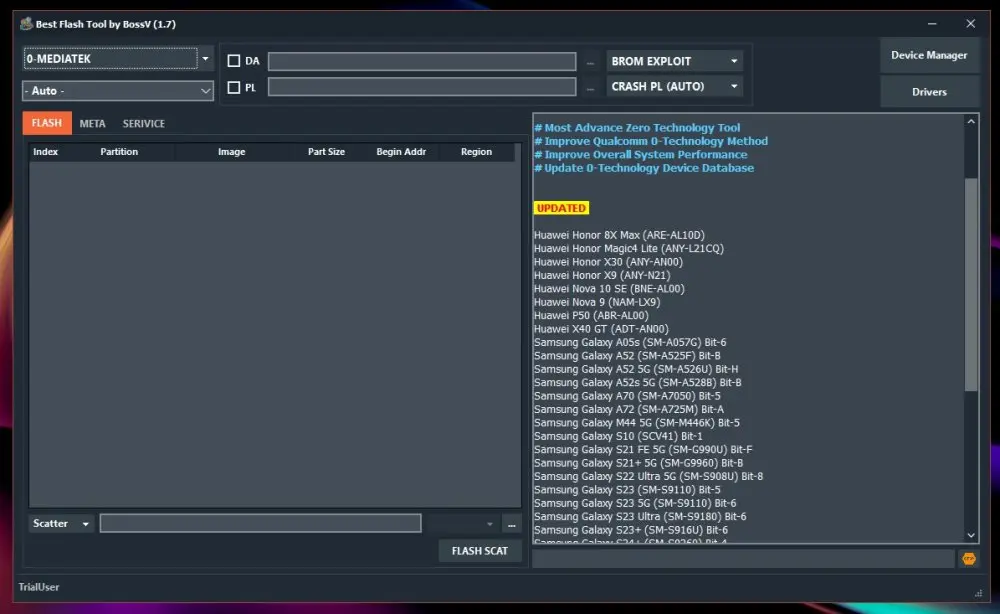Click the yellow UPDATED label
This screenshot has width=1000, height=614.
point(561,208)
